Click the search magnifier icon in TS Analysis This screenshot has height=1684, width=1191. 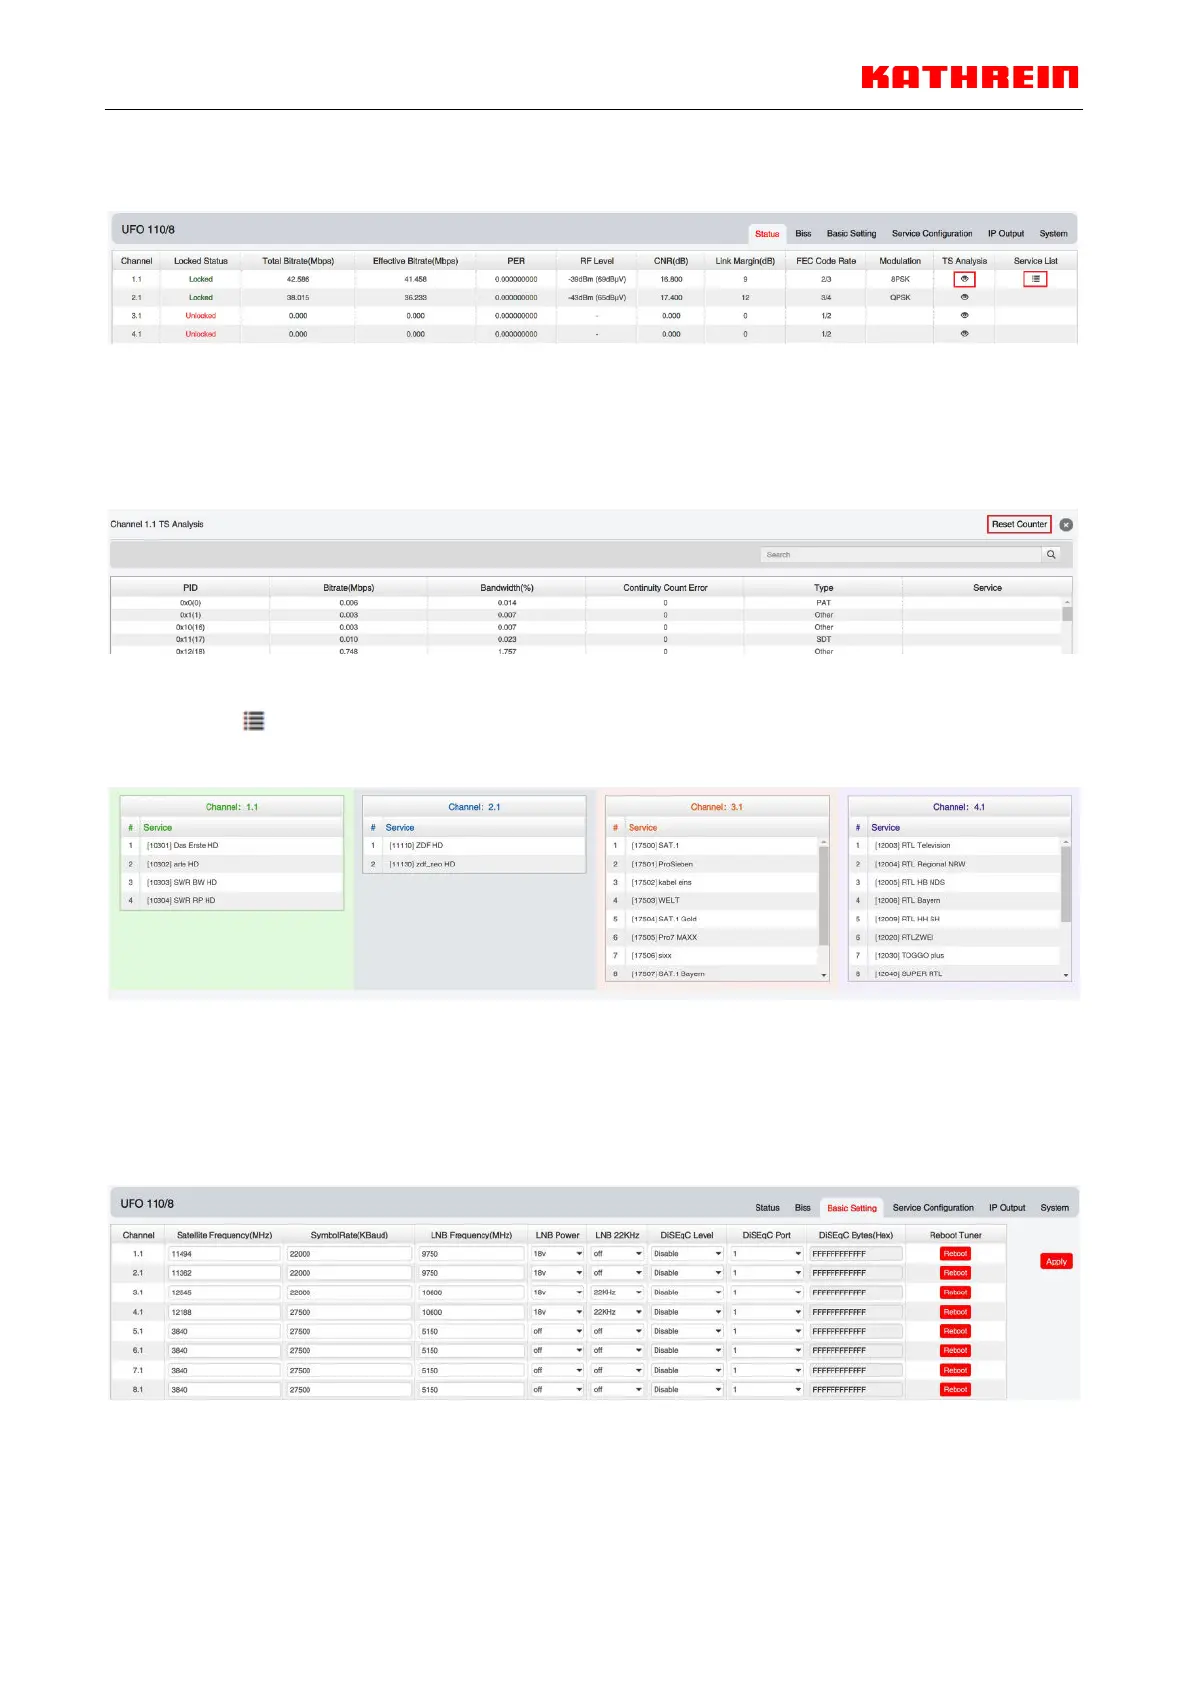[x=1051, y=554]
